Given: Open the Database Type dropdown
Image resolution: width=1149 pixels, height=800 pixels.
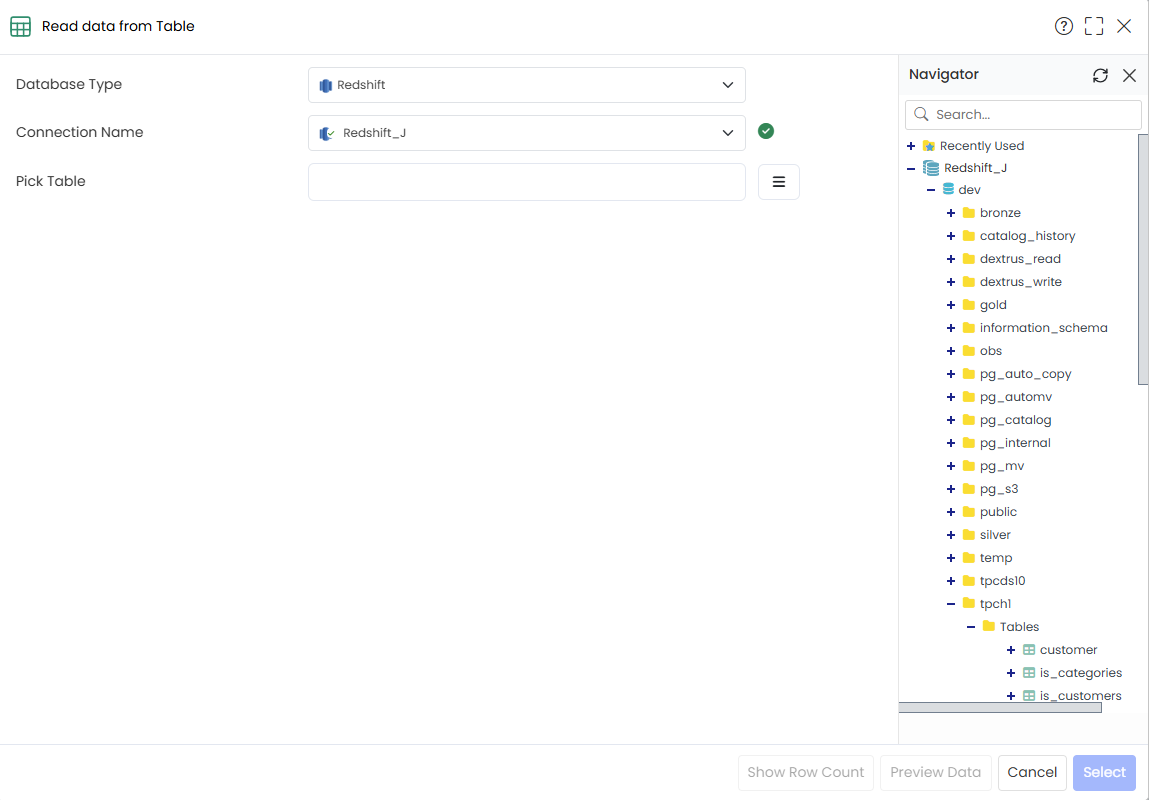Looking at the screenshot, I should click(527, 85).
